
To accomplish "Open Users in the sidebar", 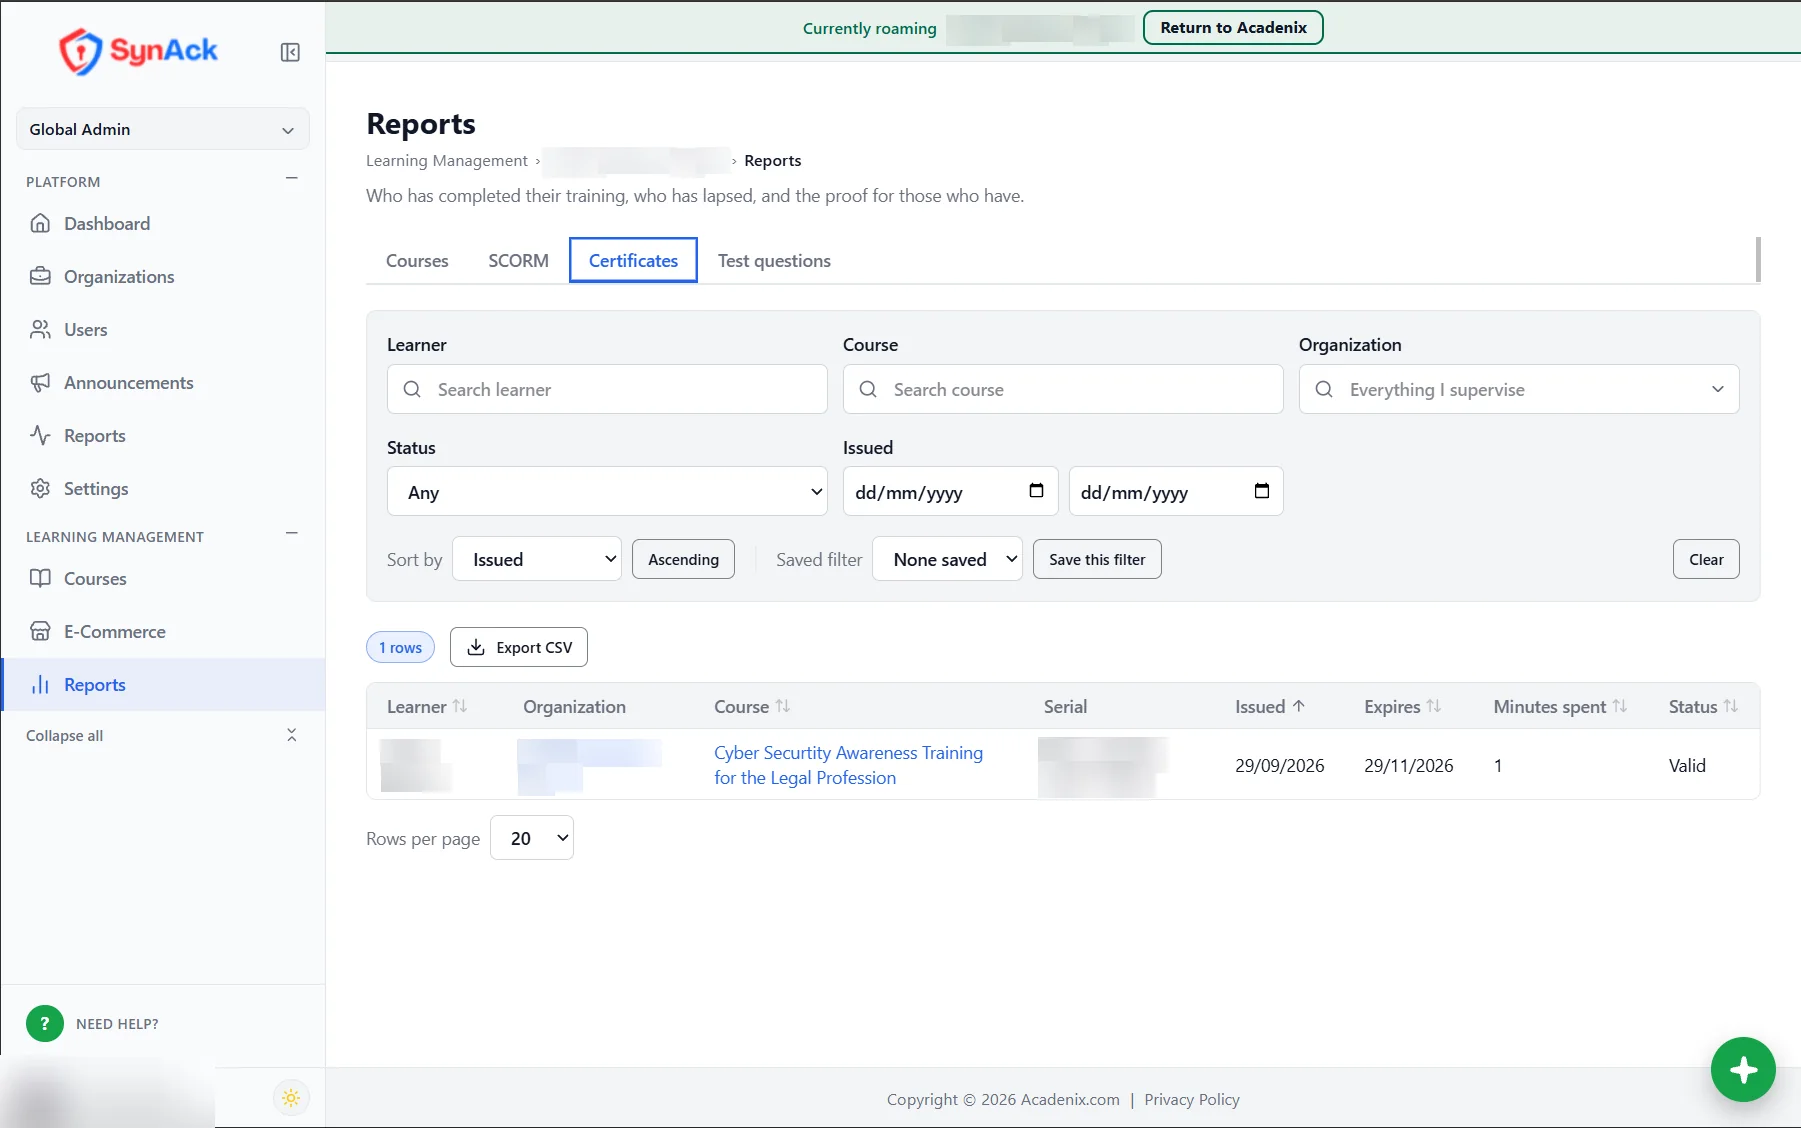I will 163,330.
